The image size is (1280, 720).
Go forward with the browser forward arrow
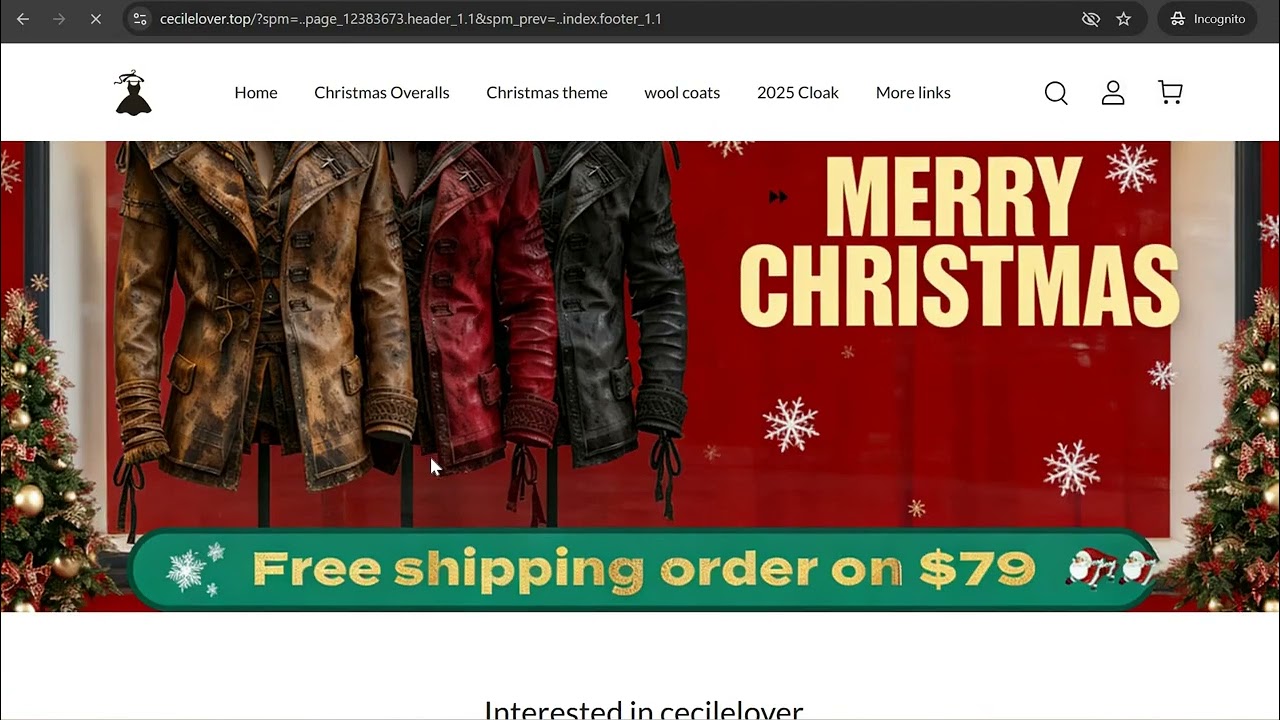(x=59, y=19)
